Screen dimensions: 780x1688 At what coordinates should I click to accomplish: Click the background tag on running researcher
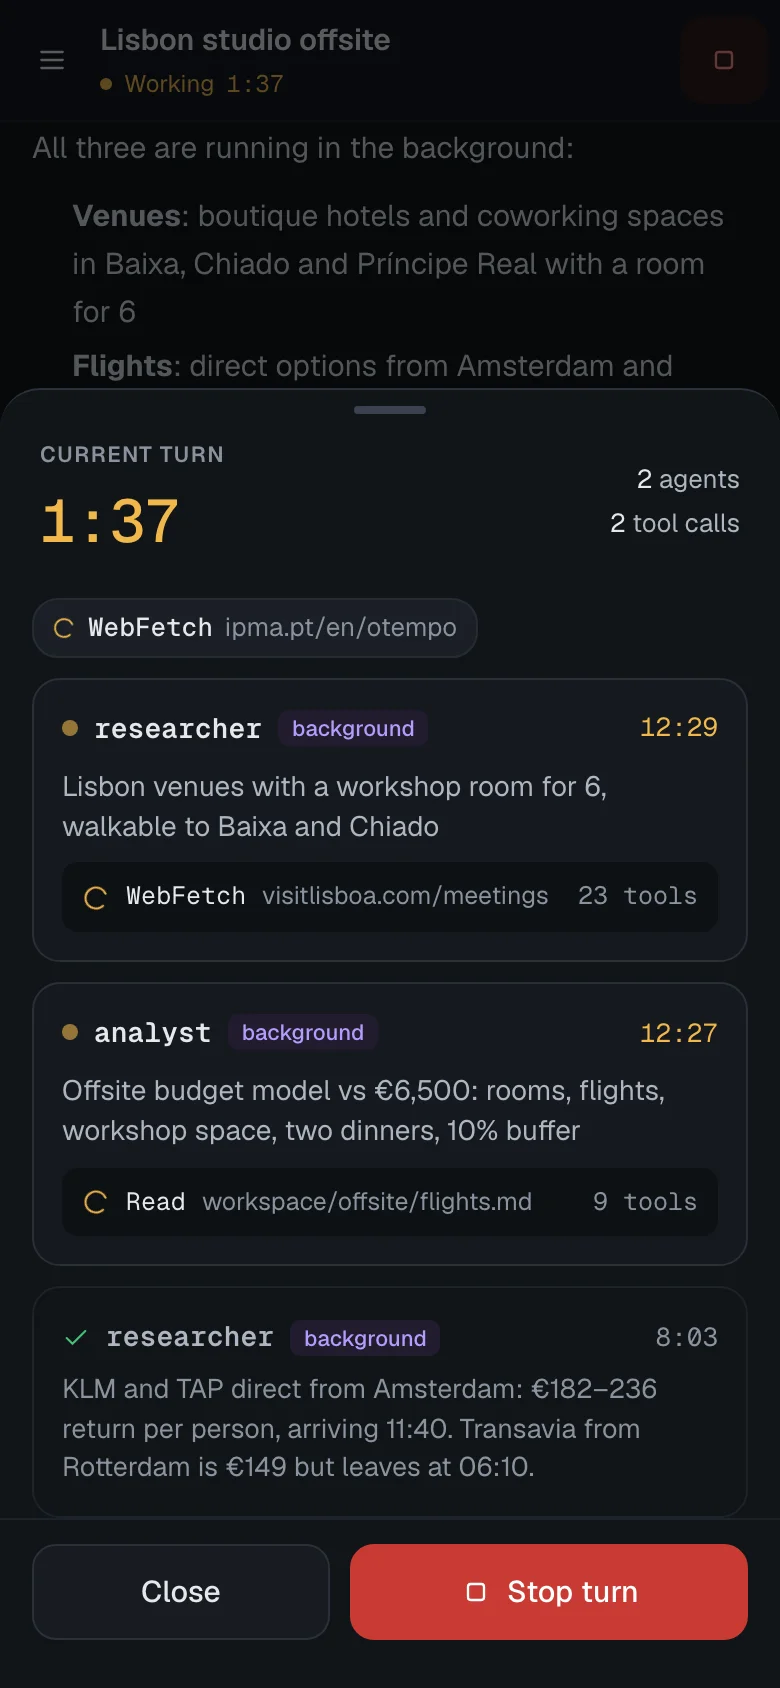[x=353, y=729]
